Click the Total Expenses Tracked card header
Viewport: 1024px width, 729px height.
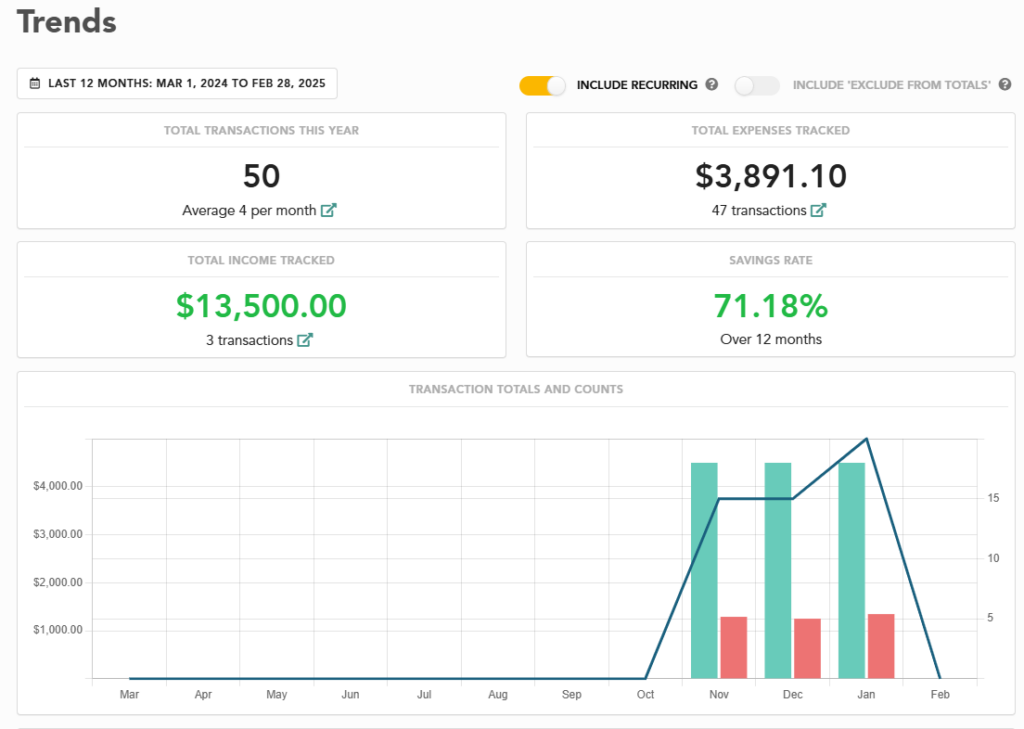770,130
